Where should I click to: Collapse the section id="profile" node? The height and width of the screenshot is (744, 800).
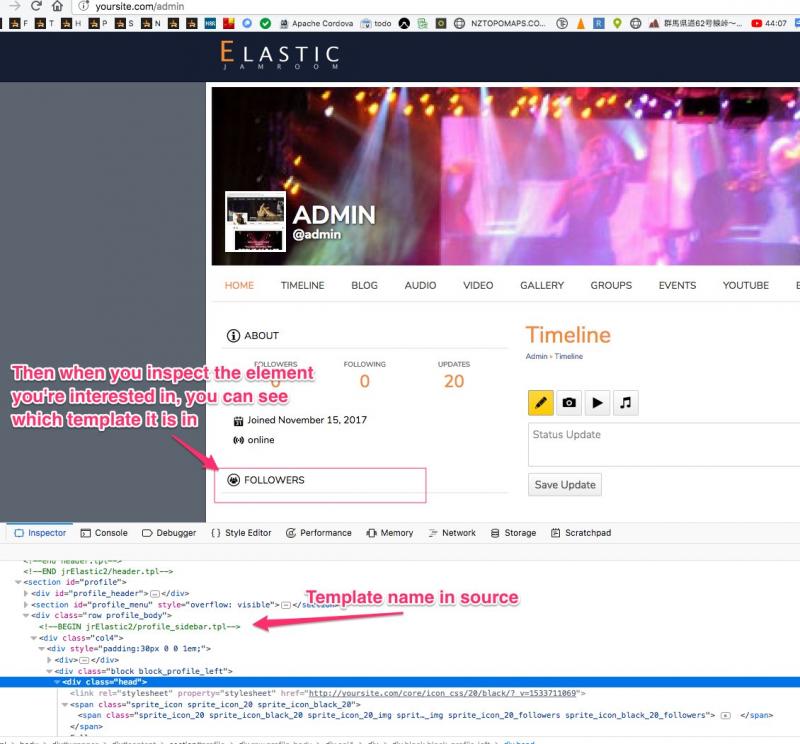pyautogui.click(x=17, y=582)
